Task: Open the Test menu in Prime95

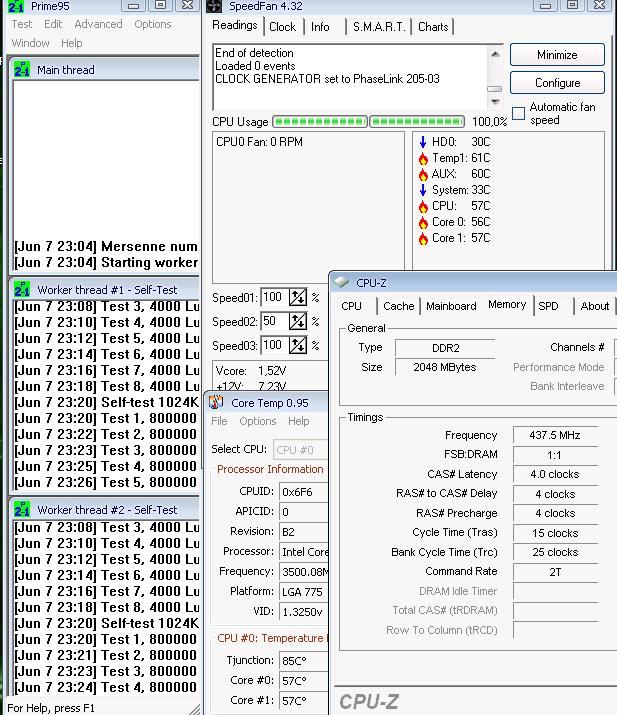Action: click(x=22, y=24)
